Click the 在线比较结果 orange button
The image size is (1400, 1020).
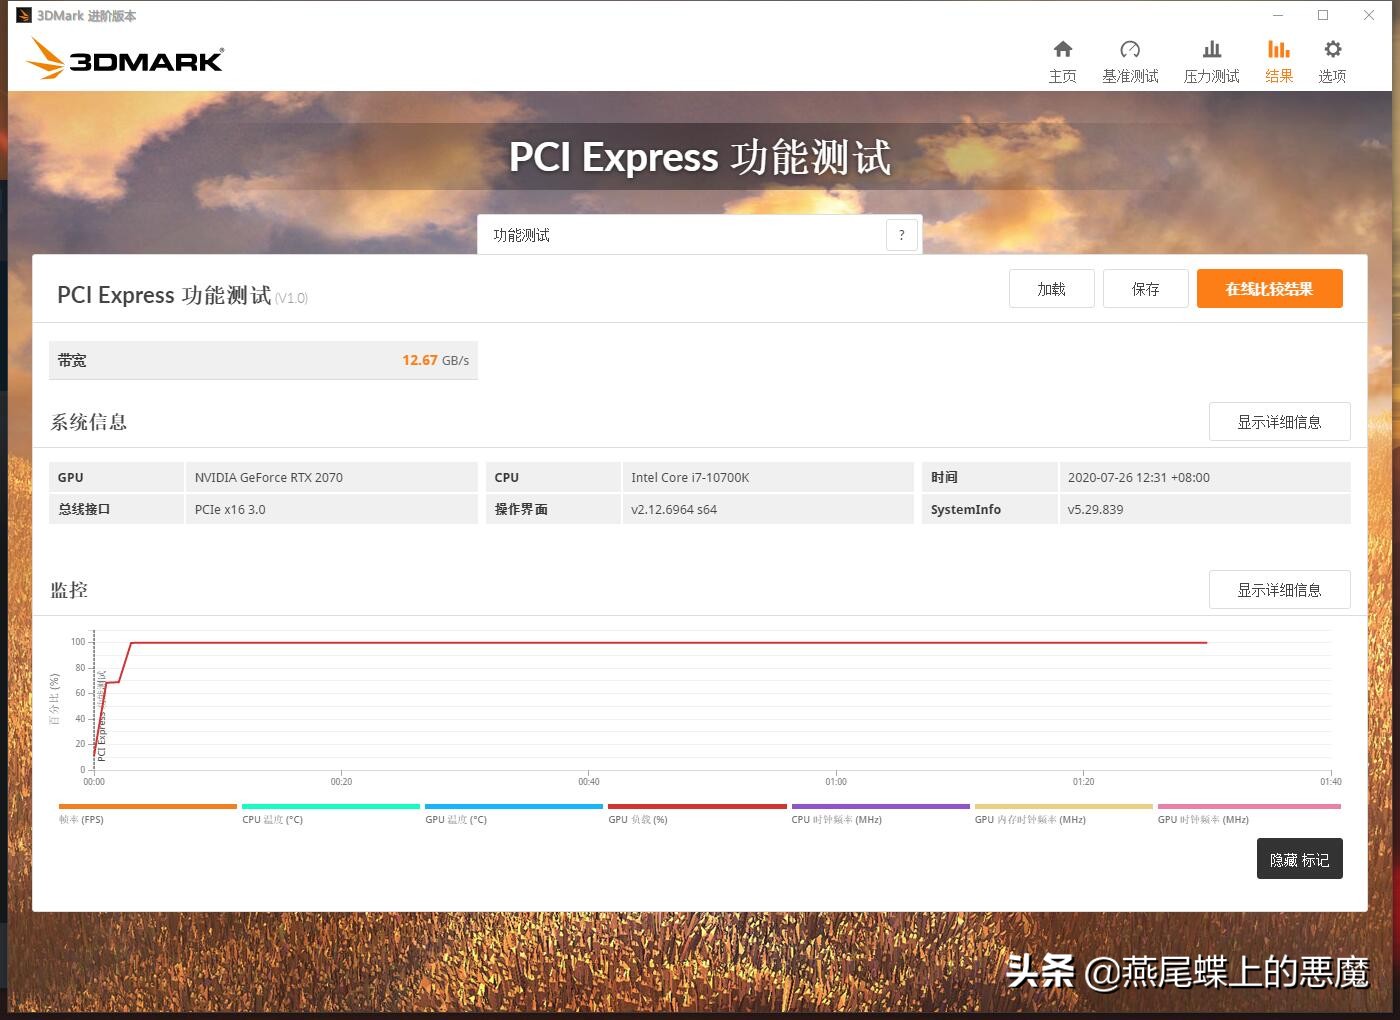pyautogui.click(x=1269, y=288)
